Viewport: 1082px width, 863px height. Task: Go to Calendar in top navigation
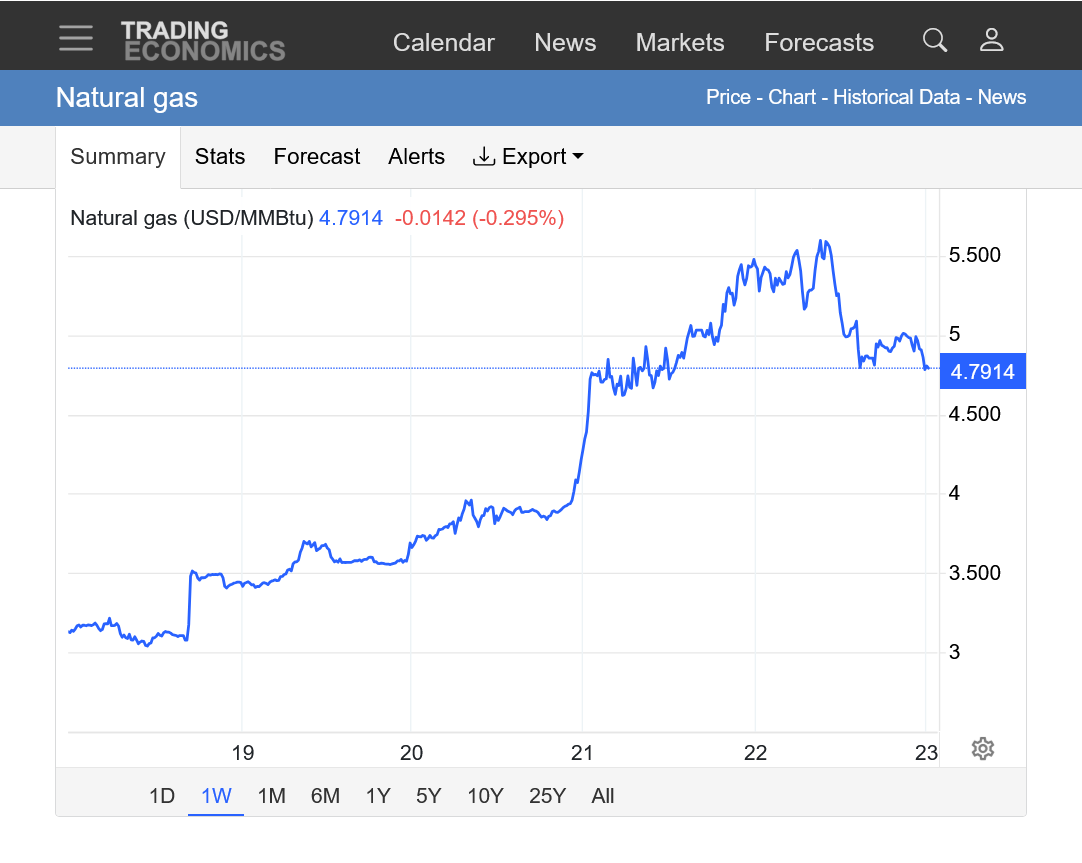(443, 43)
